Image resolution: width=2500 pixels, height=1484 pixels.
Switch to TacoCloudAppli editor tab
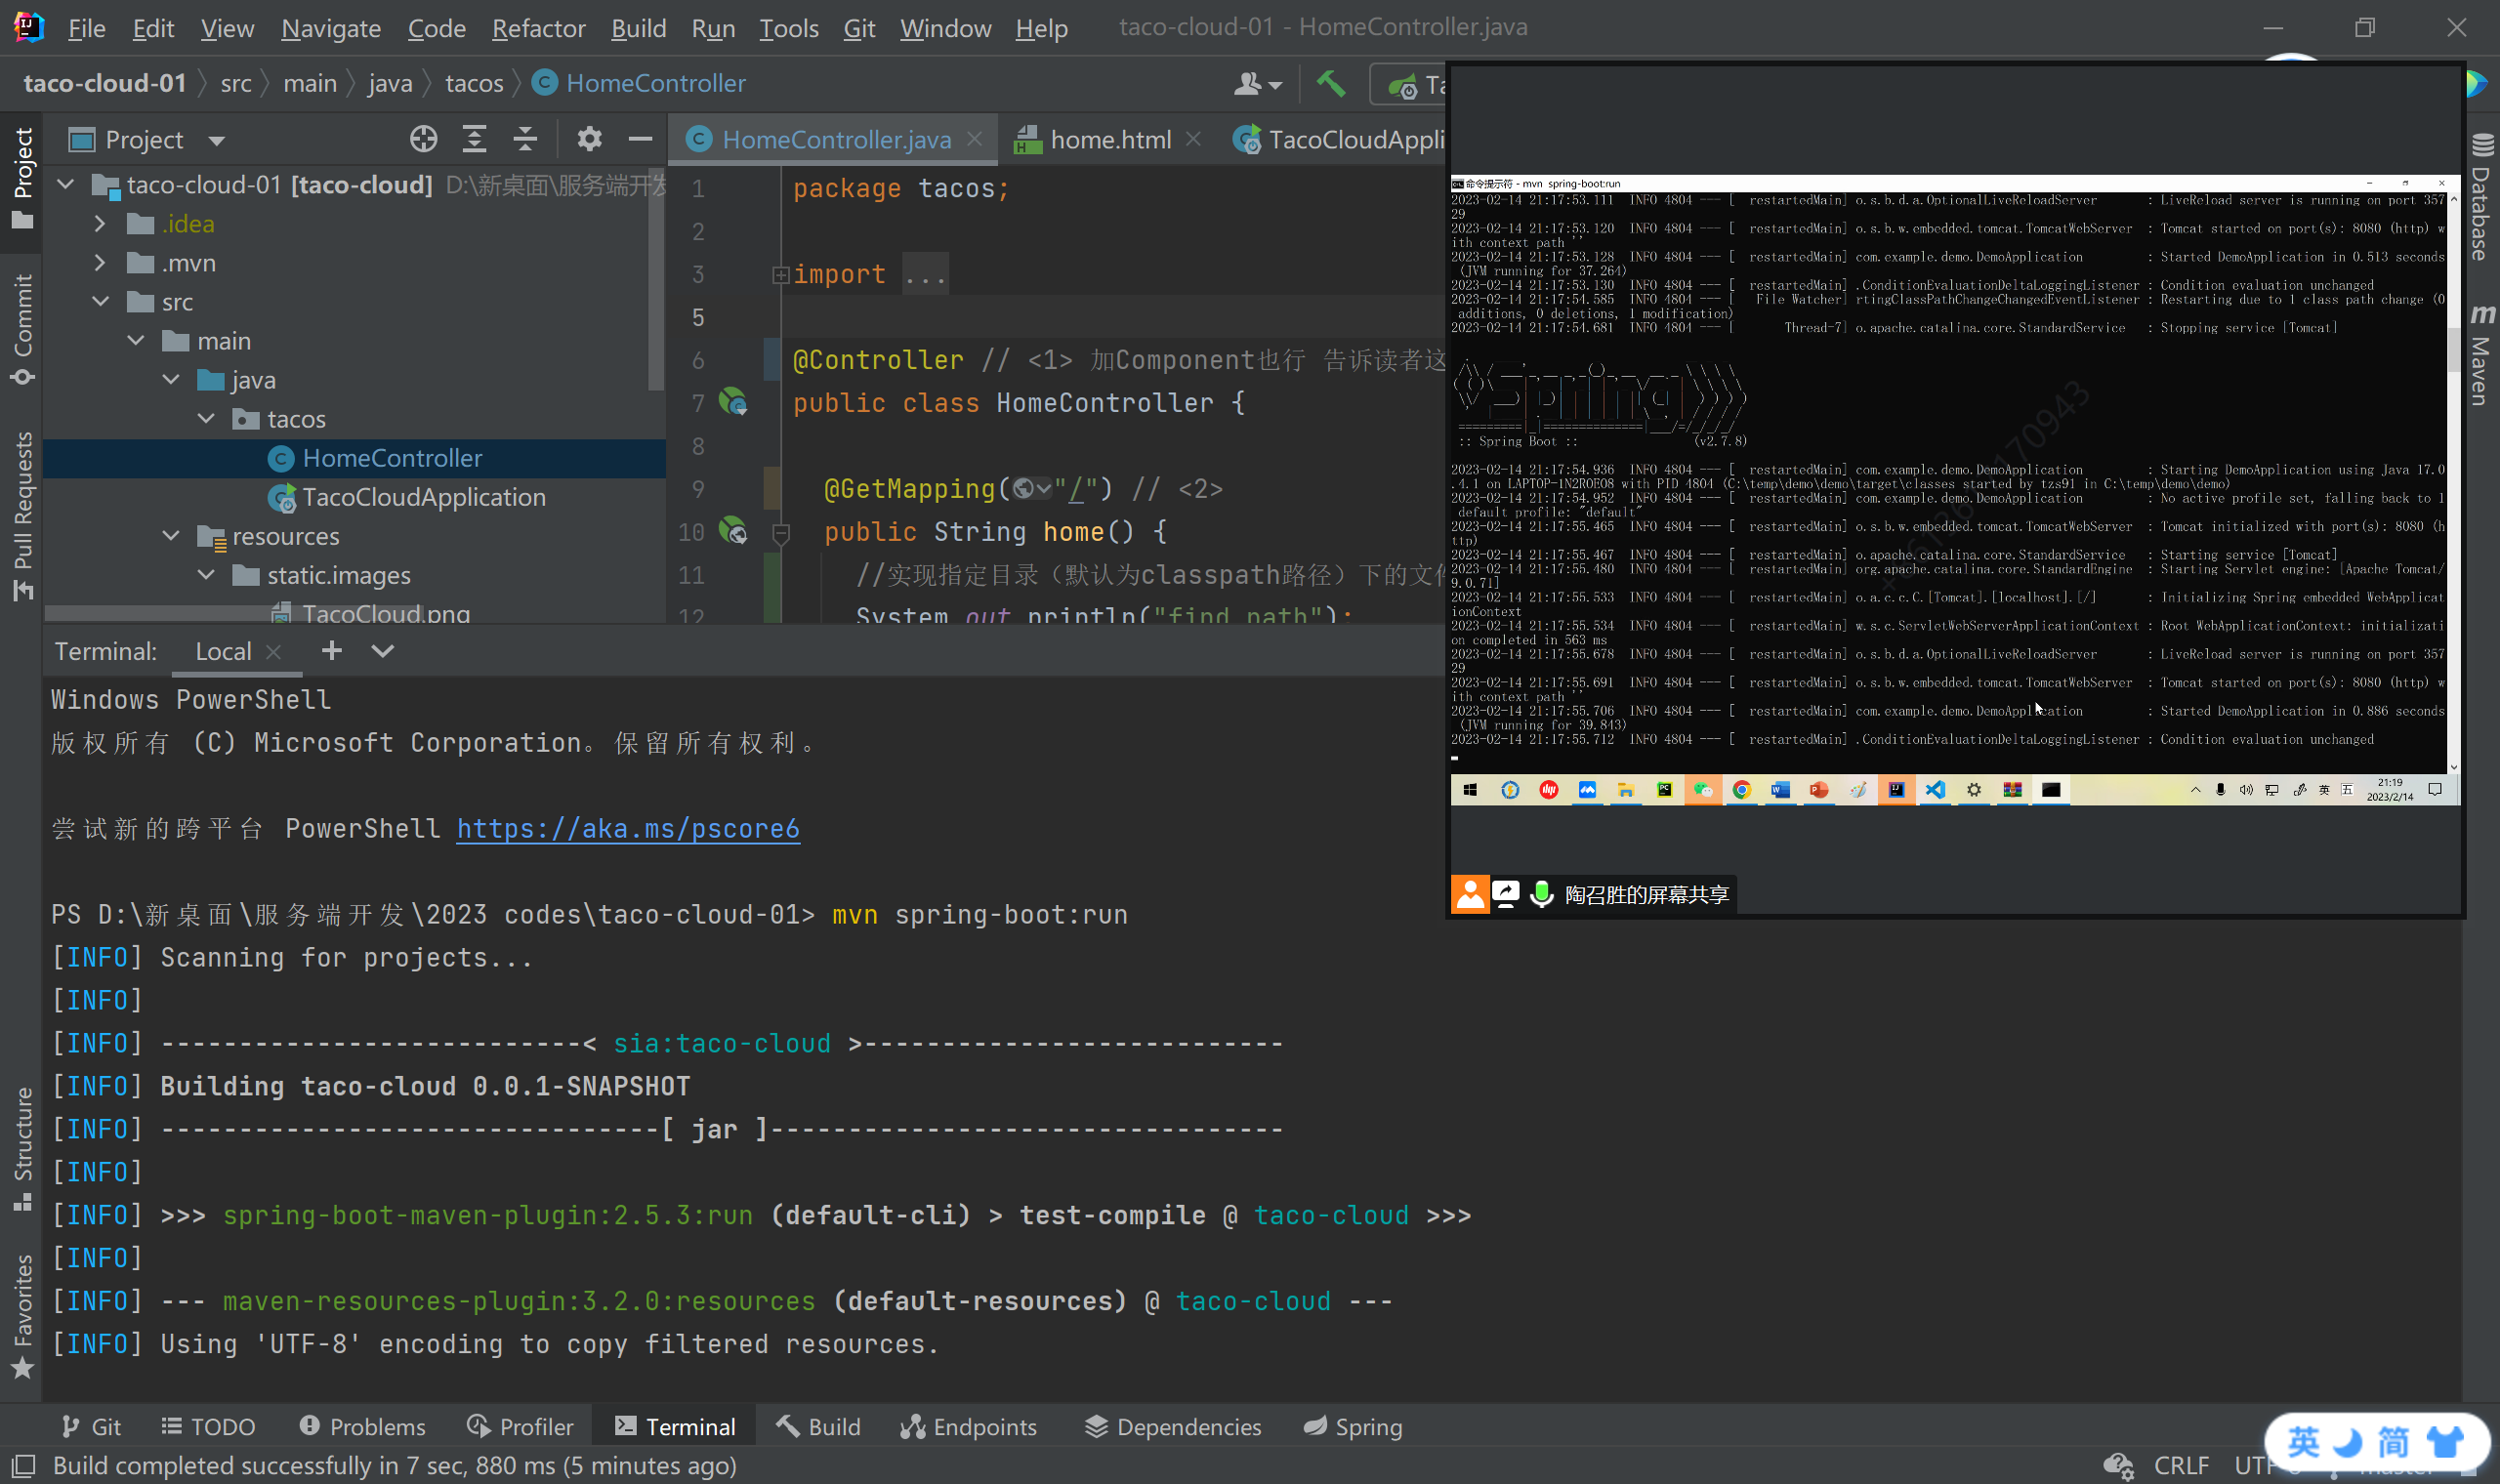pyautogui.click(x=1339, y=139)
